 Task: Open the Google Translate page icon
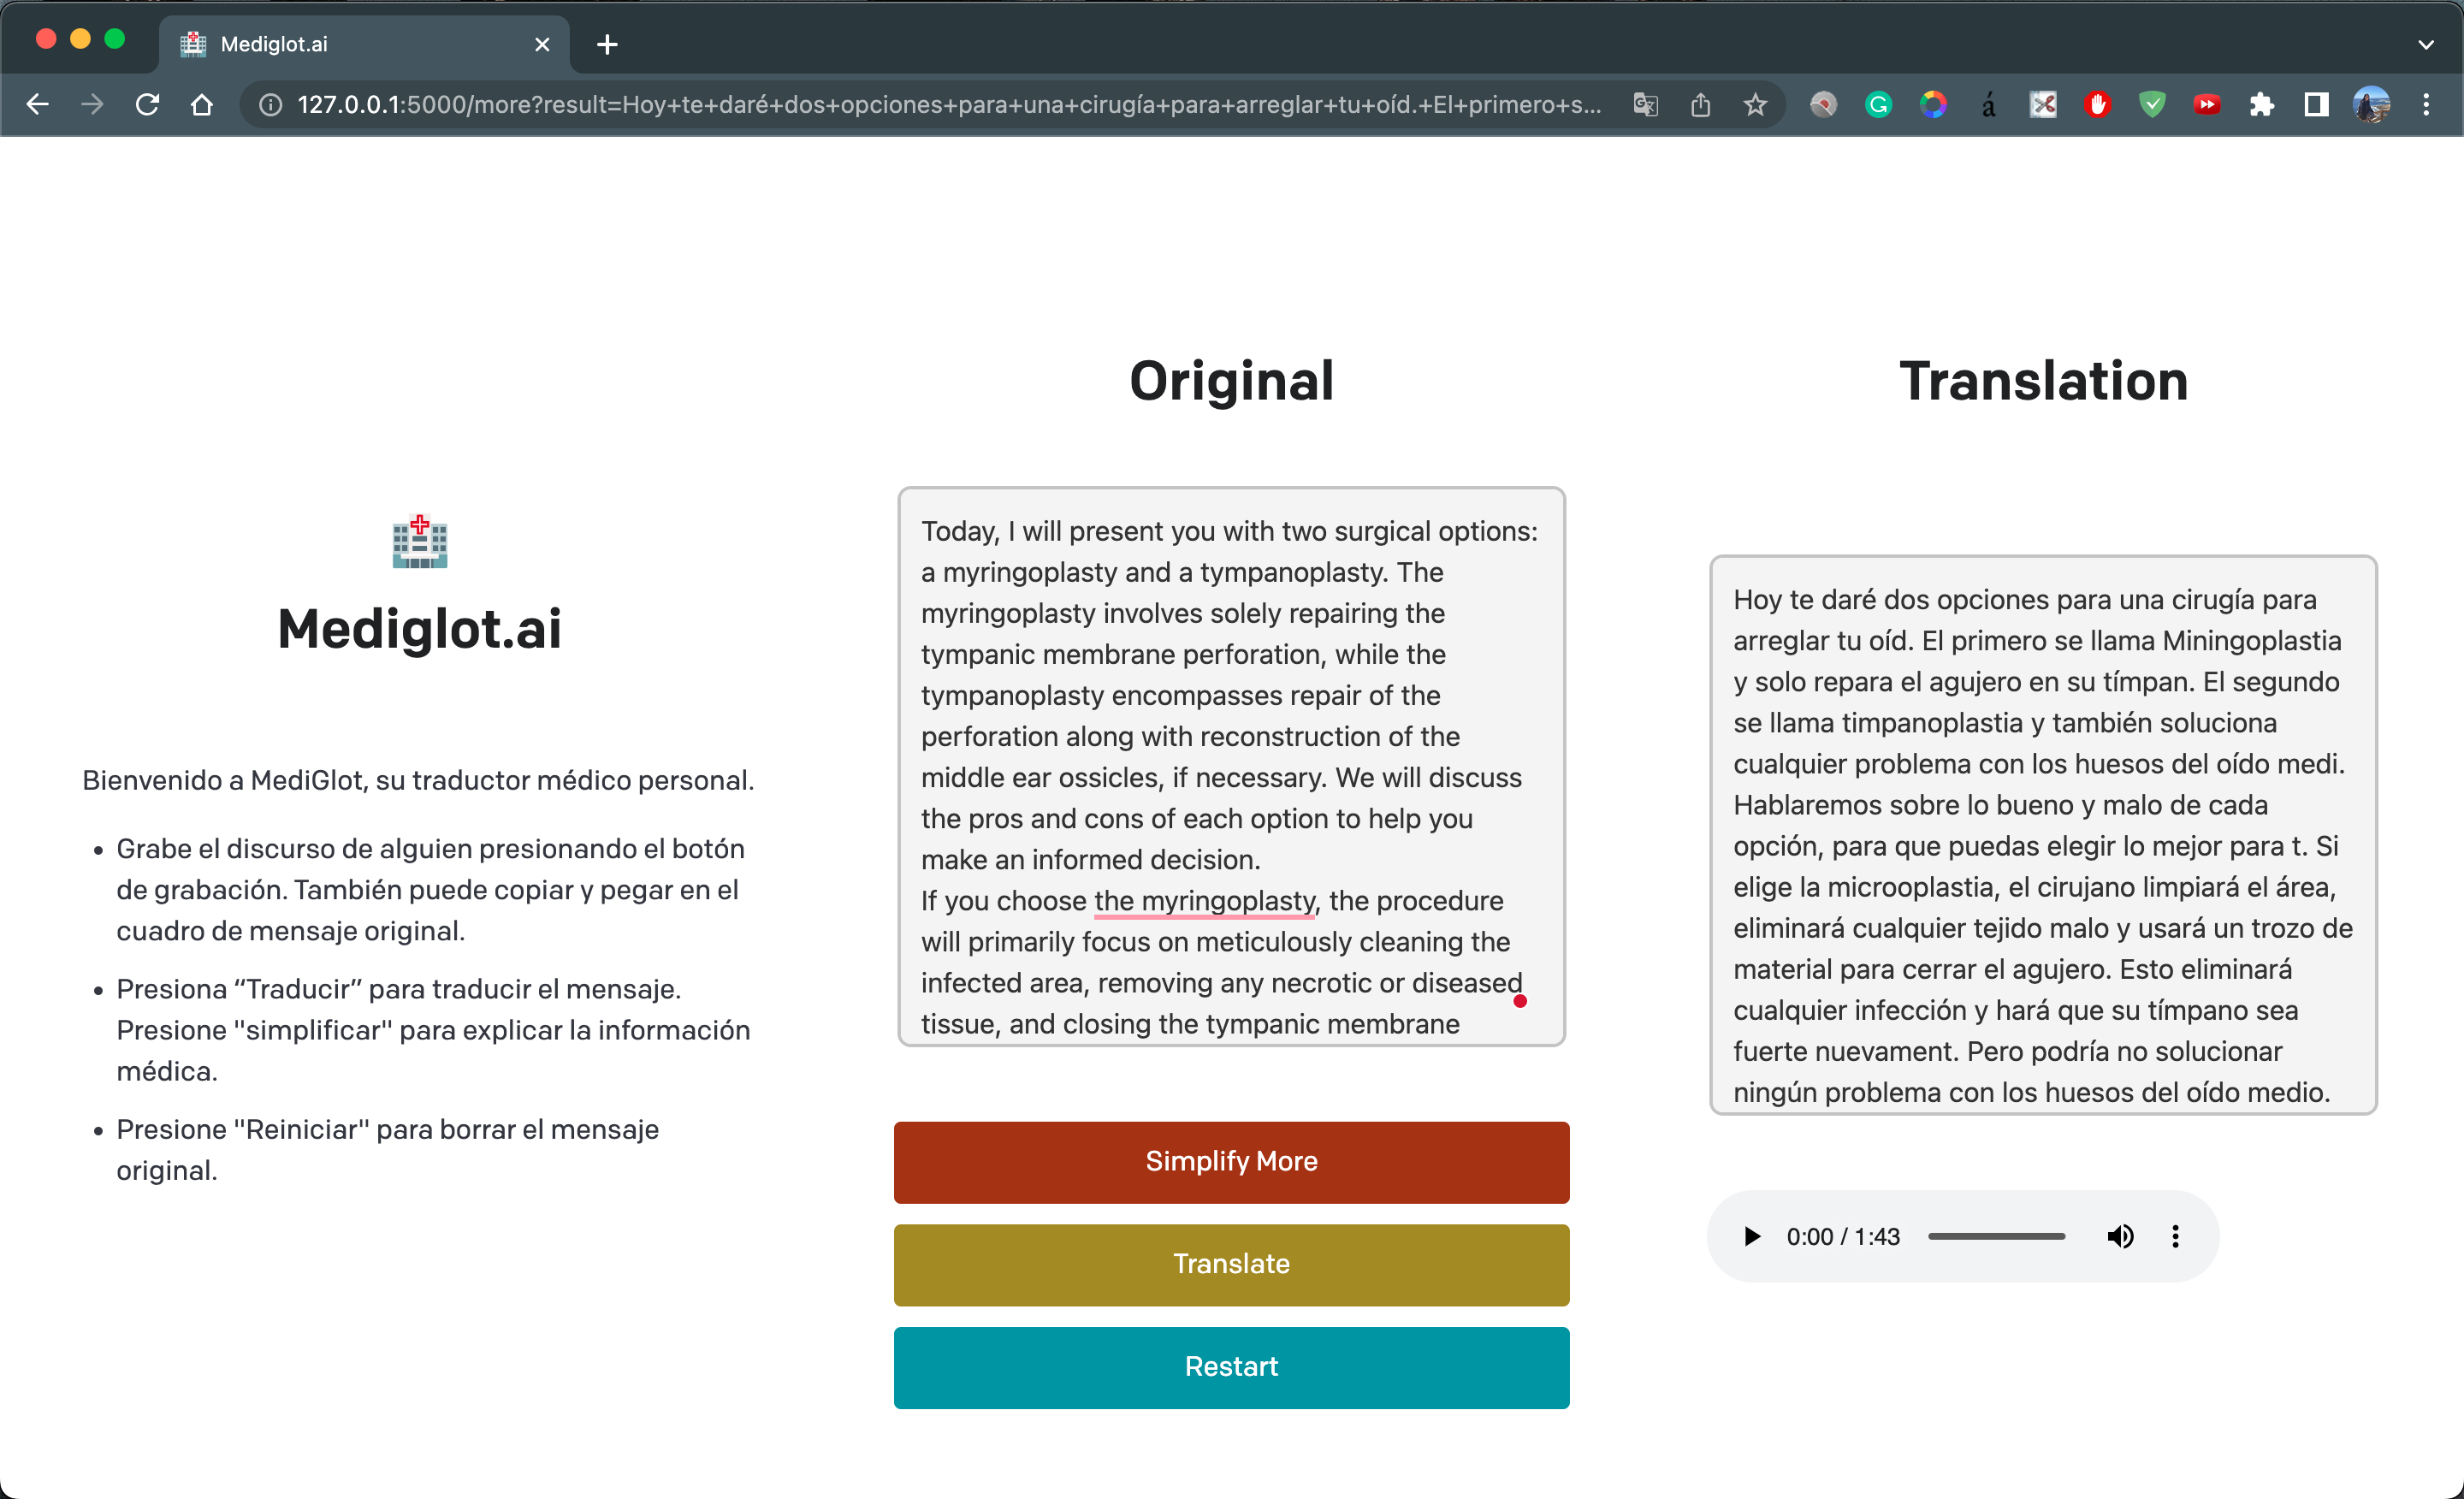[1645, 104]
